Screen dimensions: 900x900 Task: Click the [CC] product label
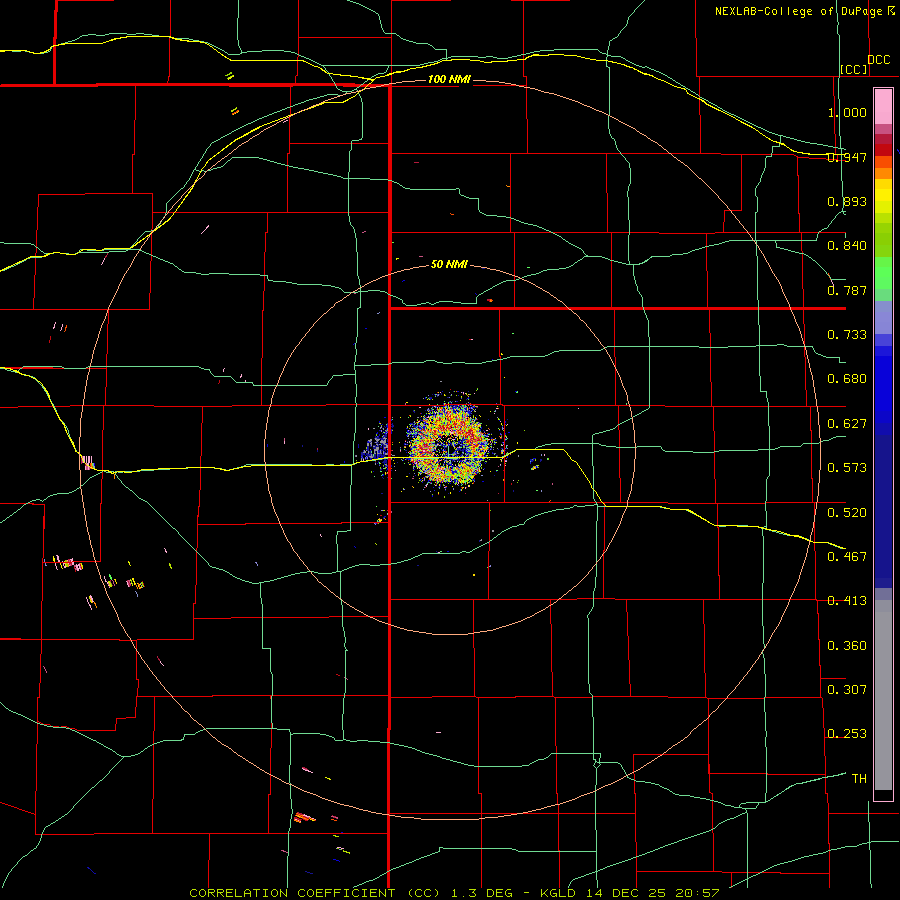click(x=854, y=69)
